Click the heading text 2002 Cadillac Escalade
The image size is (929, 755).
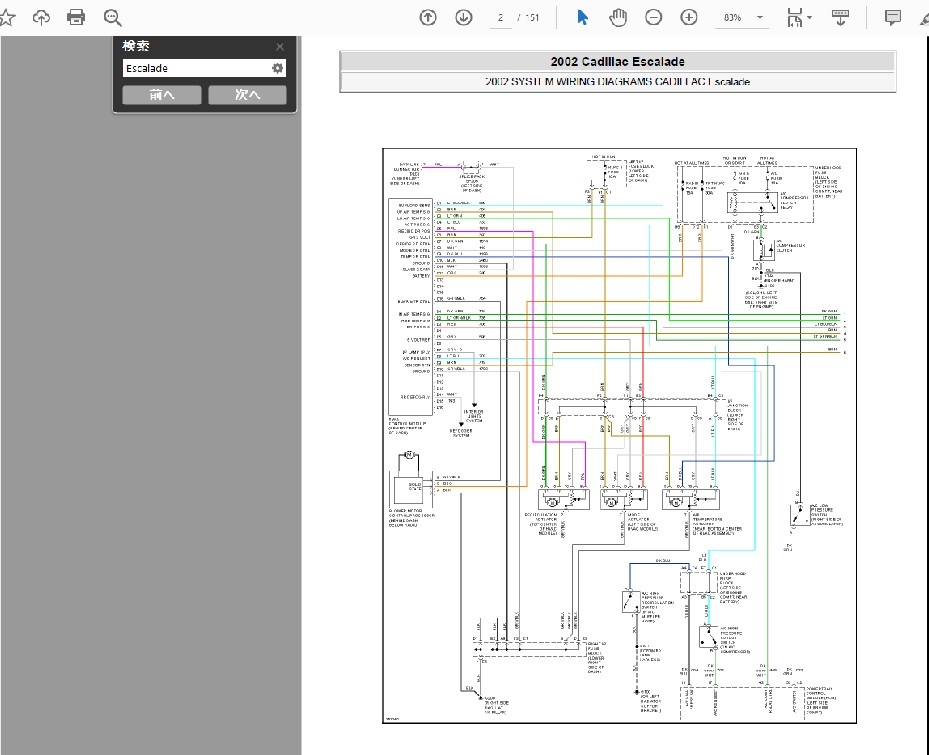click(617, 62)
